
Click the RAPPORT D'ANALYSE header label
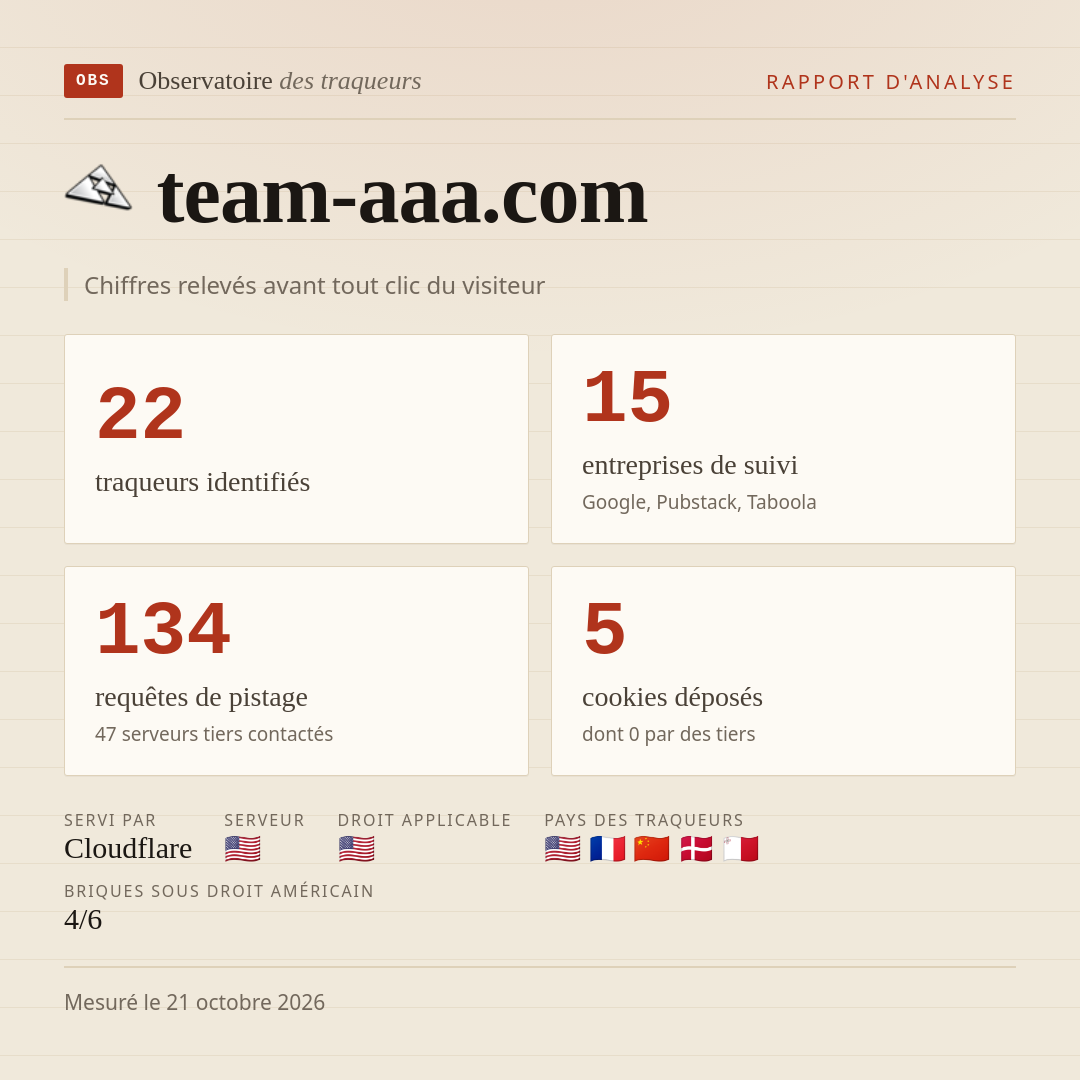[x=891, y=82]
